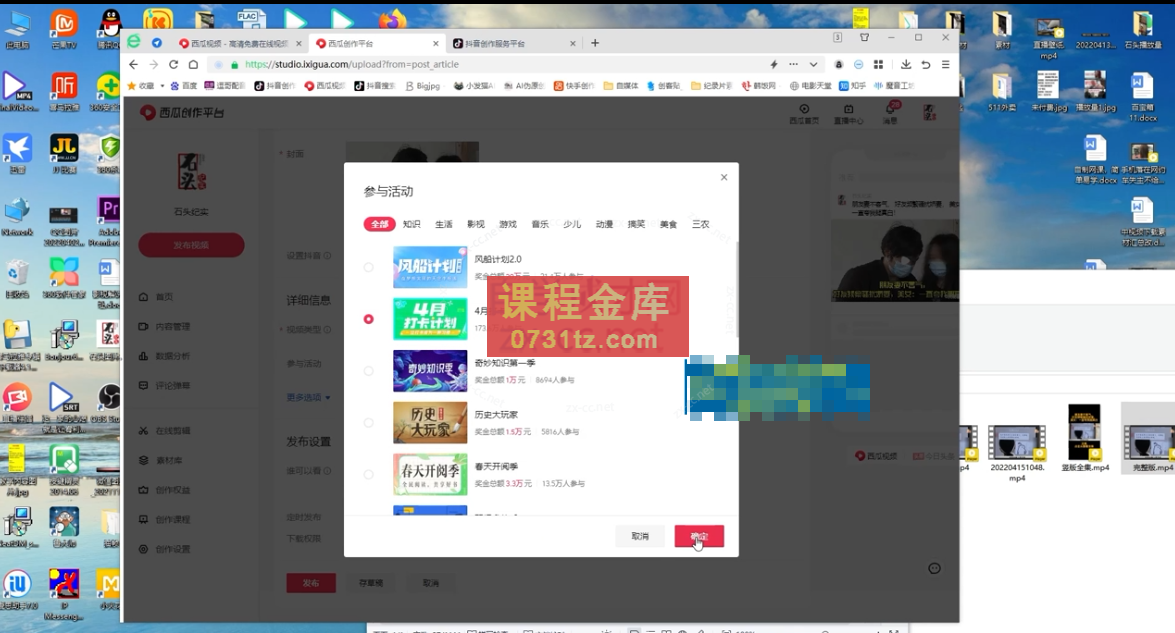Switch to the 美食 activity category

pyautogui.click(x=668, y=224)
